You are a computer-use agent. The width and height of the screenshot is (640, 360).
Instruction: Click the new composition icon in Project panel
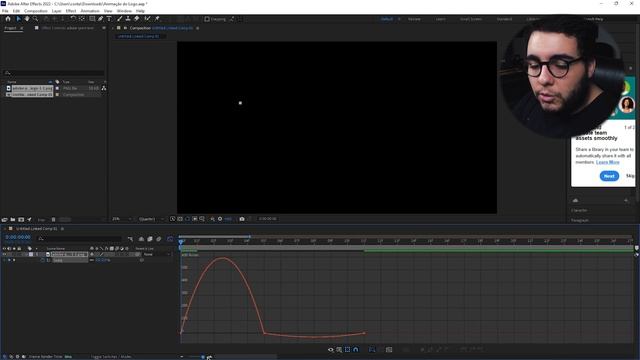(21, 220)
